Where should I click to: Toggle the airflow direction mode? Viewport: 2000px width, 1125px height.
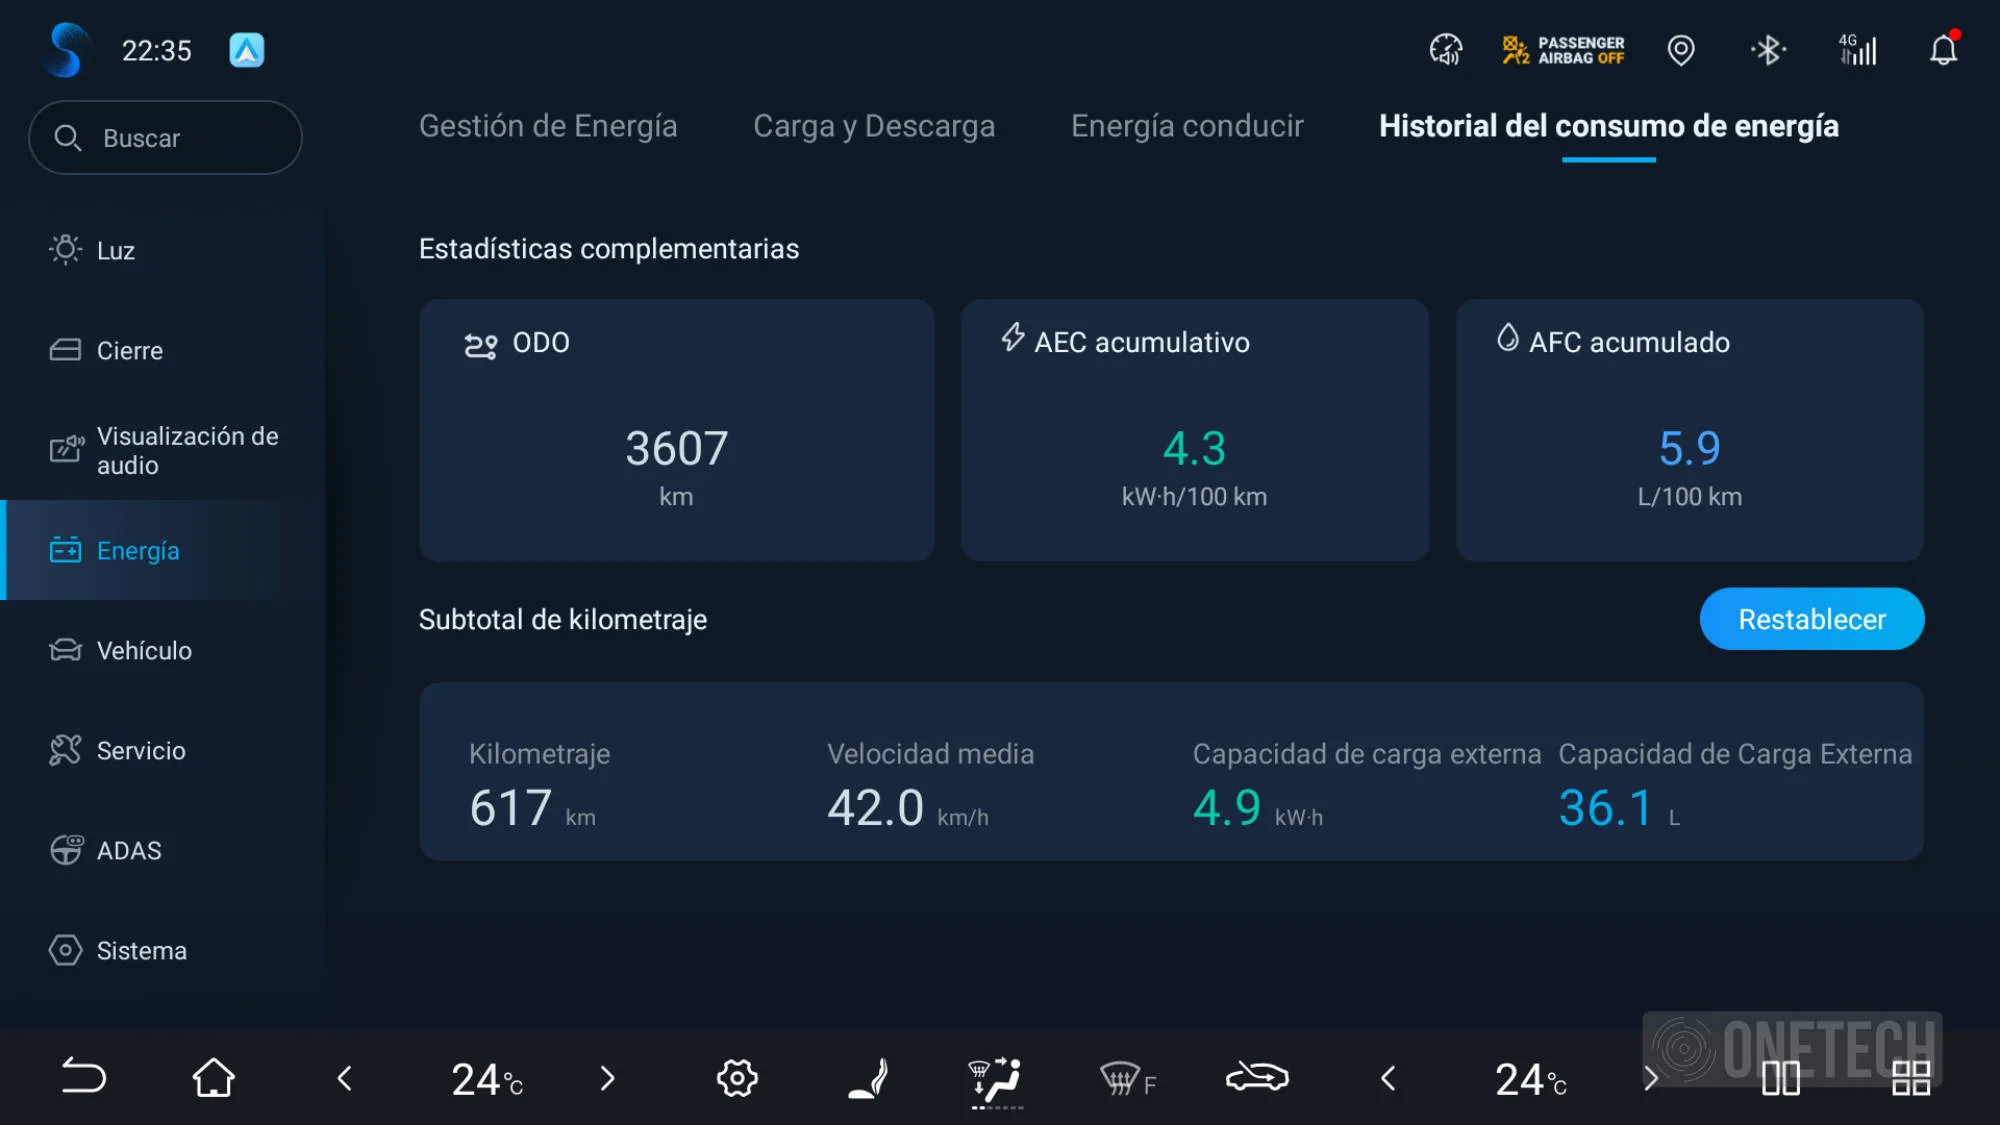click(x=996, y=1079)
